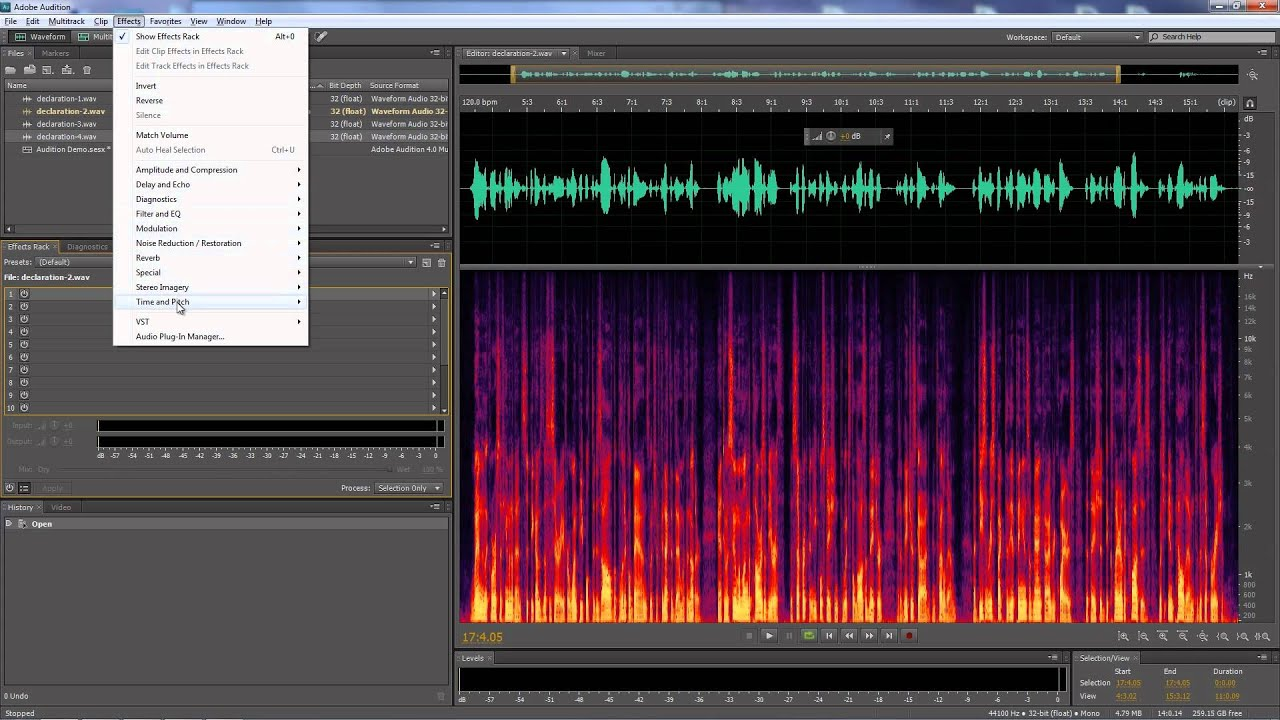Open the Favorites menu in menu bar
Viewport: 1280px width, 720px height.
point(166,21)
